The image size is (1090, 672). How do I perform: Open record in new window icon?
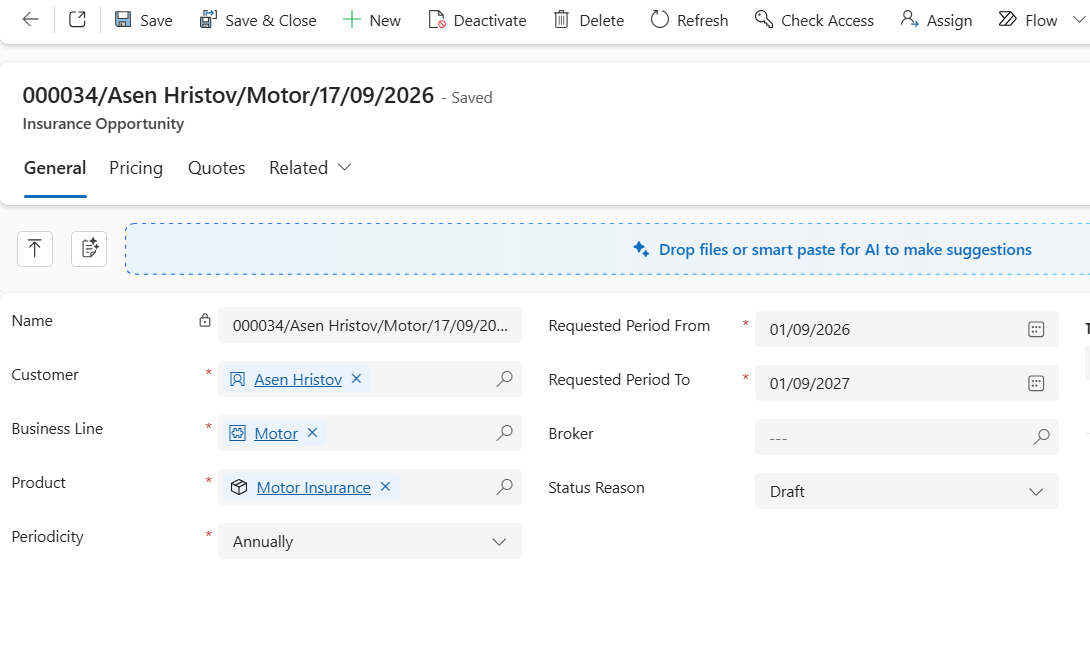(x=77, y=19)
